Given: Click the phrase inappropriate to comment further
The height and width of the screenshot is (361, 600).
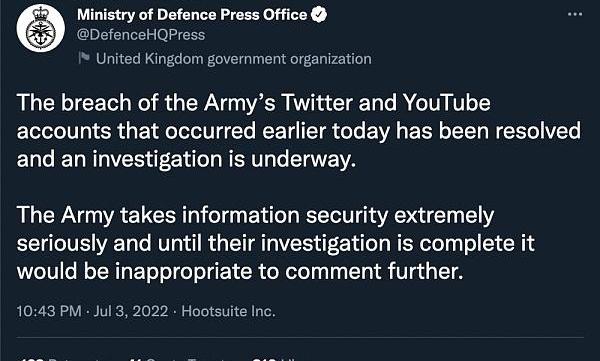Looking at the screenshot, I should click(x=289, y=271).
